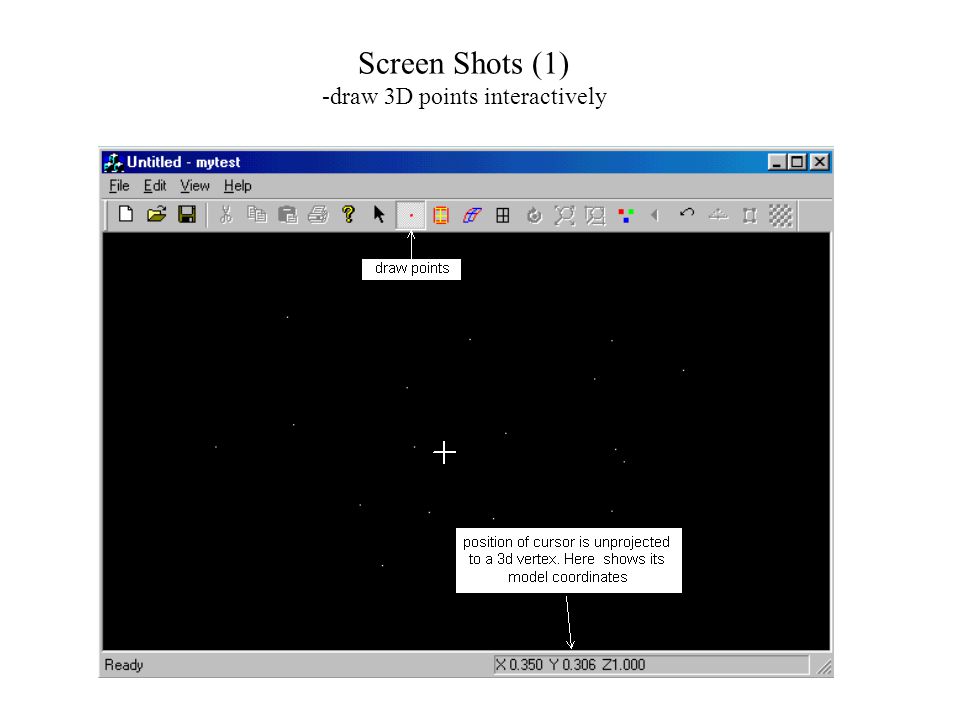
Task: Click the Cut scissors icon
Action: pyautogui.click(x=226, y=214)
